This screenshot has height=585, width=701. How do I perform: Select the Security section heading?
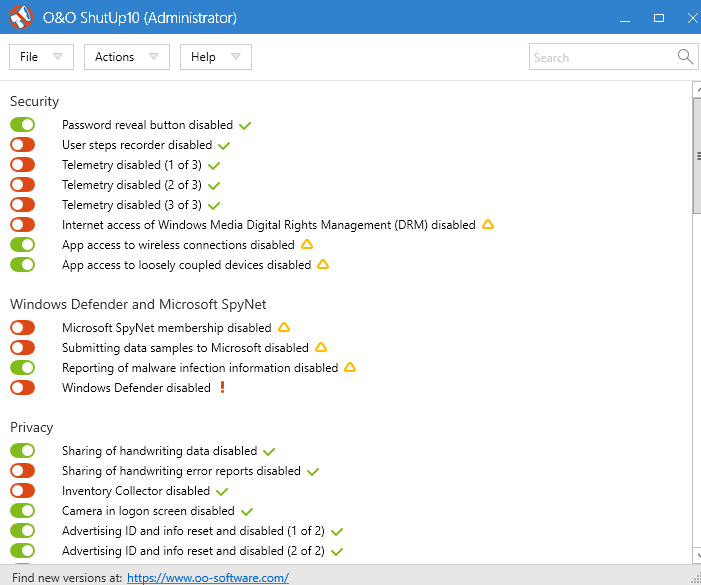point(34,101)
